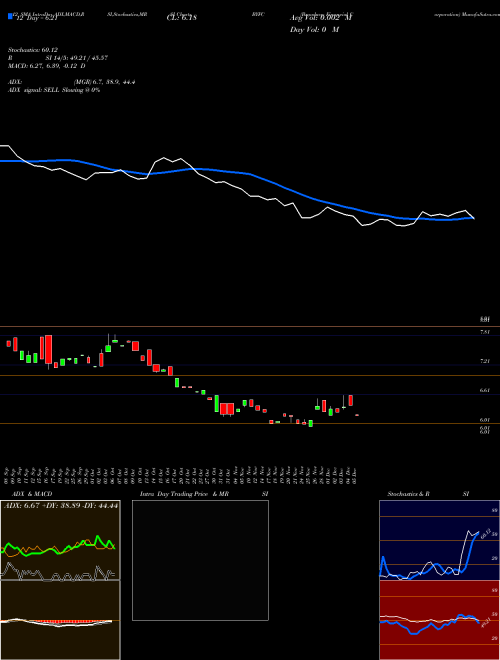The width and height of the screenshot is (500, 660).
Task: Click the 'ADX: 6.67 +DY: 38.89 -DY: 44.44' header
Action: (61, 505)
